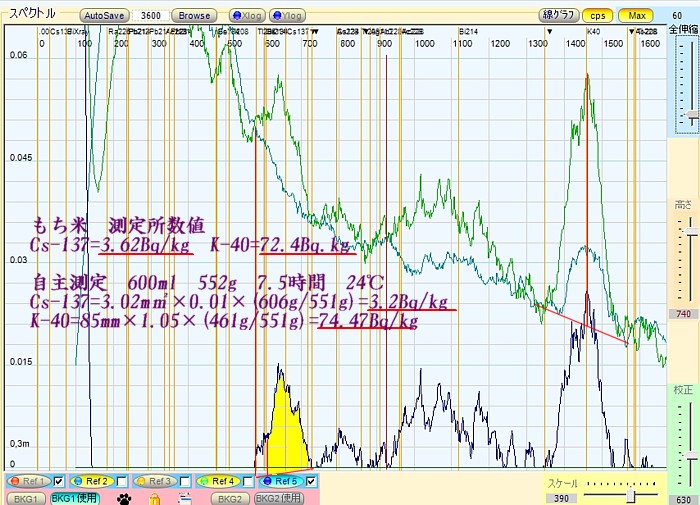700x505 pixels.
Task: Click the BKG1使用 button
Action: 75,498
